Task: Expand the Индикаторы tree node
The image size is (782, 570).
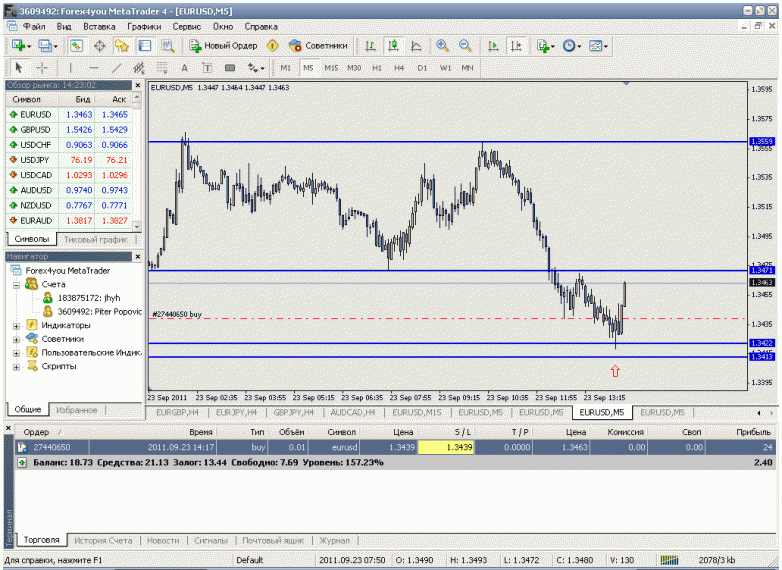Action: pos(16,326)
